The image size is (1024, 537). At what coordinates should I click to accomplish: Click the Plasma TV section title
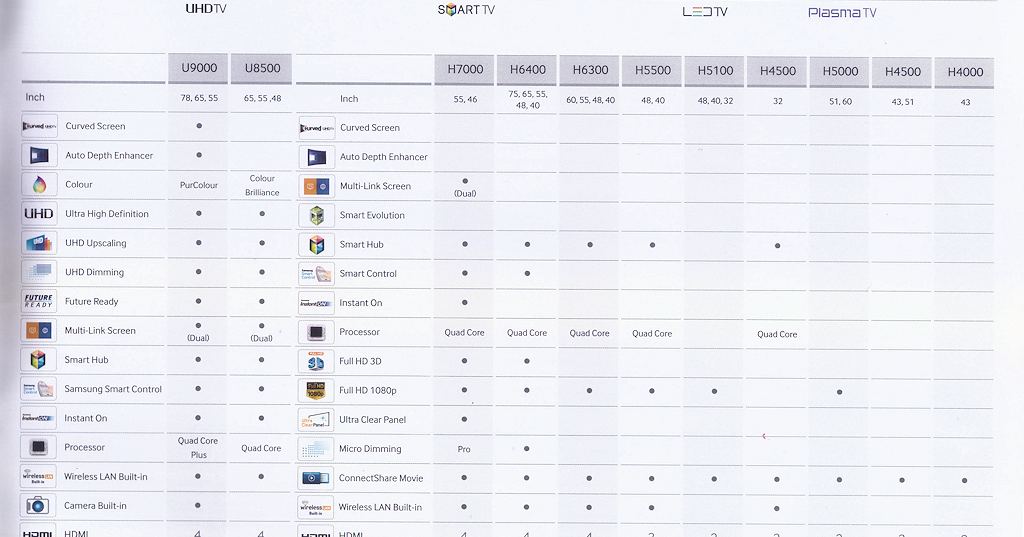pos(842,12)
